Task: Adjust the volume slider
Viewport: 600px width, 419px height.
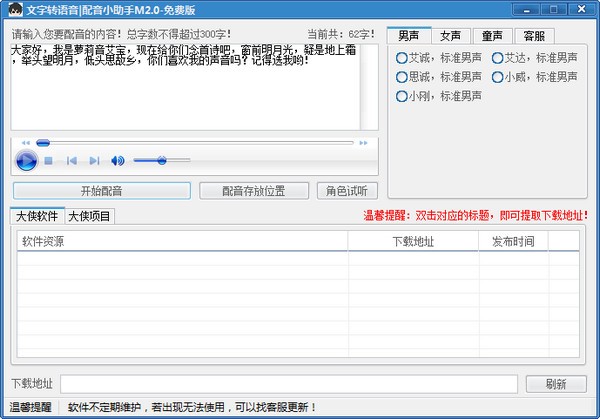Action: click(161, 161)
